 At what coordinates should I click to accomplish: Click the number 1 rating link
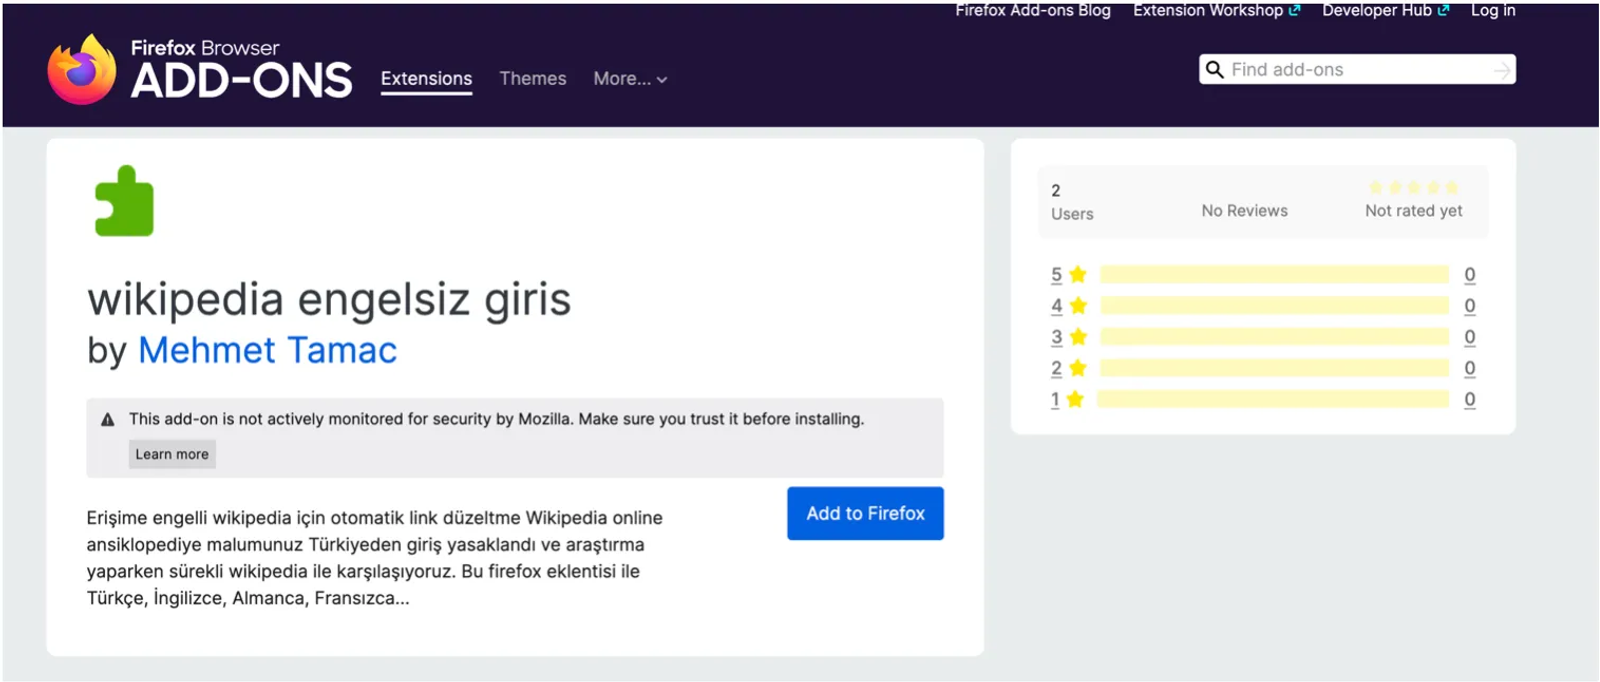pyautogui.click(x=1055, y=399)
